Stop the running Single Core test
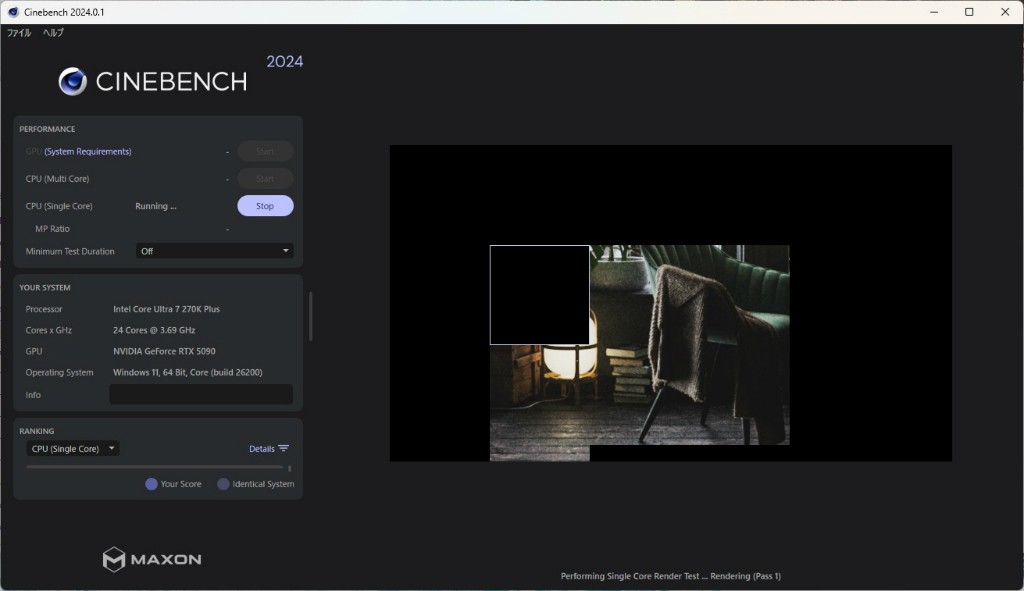Viewport: 1024px width, 591px height. click(265, 206)
